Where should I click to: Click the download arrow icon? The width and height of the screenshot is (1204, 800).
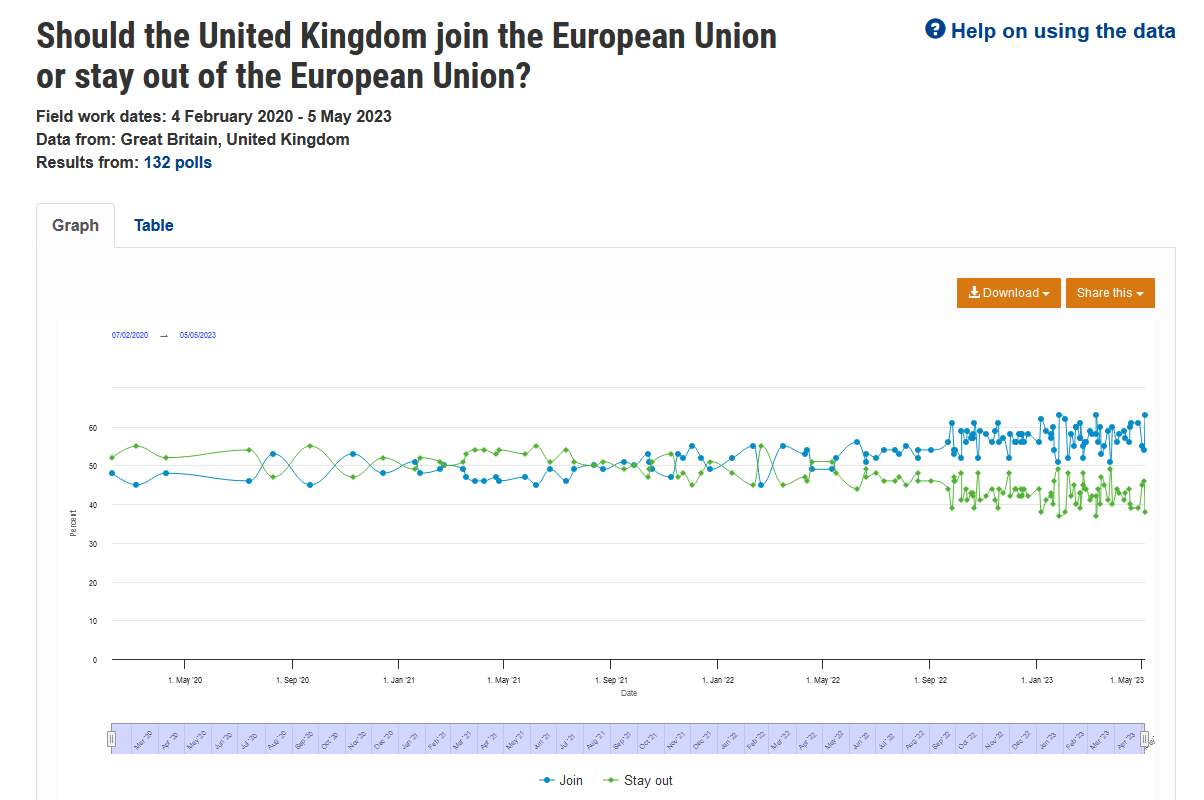974,293
